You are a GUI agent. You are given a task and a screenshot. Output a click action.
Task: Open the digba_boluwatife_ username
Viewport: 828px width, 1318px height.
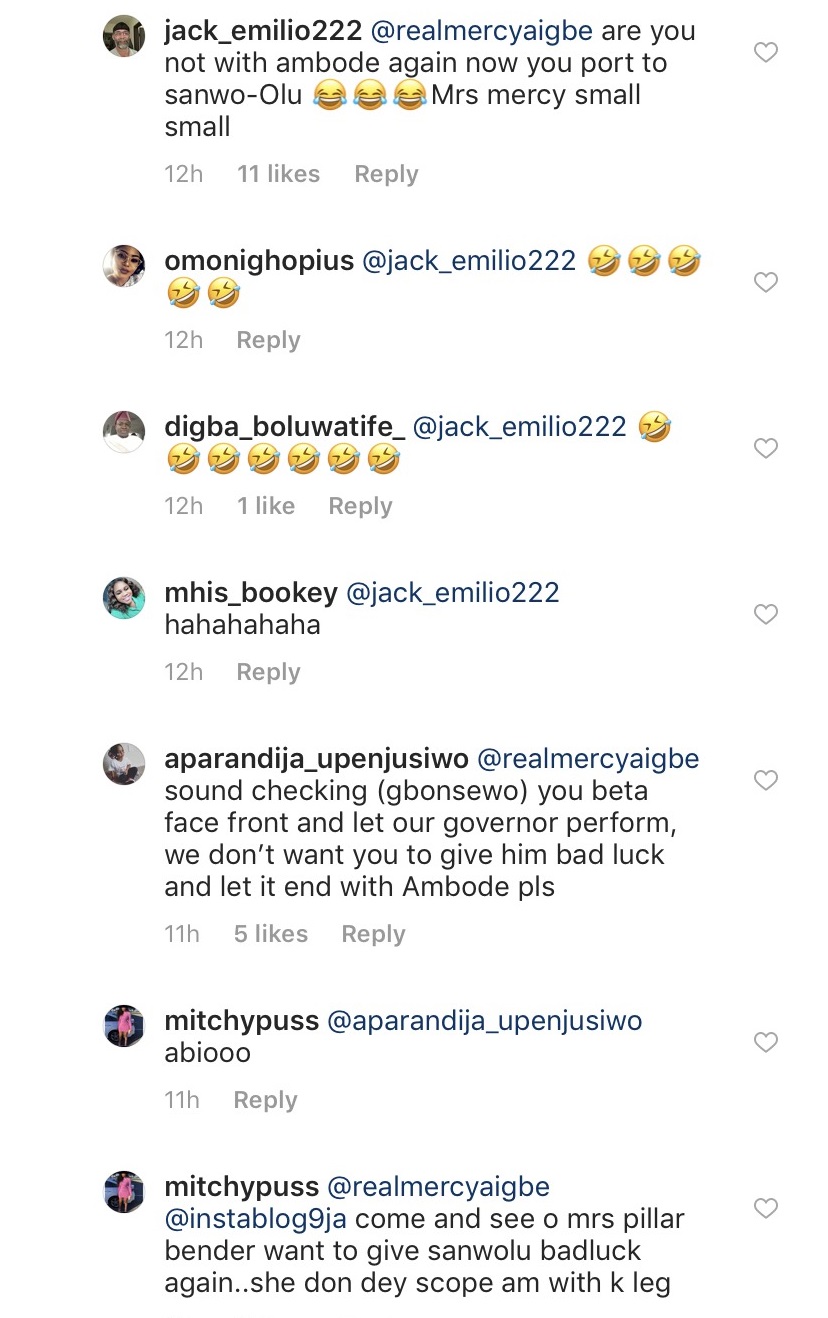[284, 427]
